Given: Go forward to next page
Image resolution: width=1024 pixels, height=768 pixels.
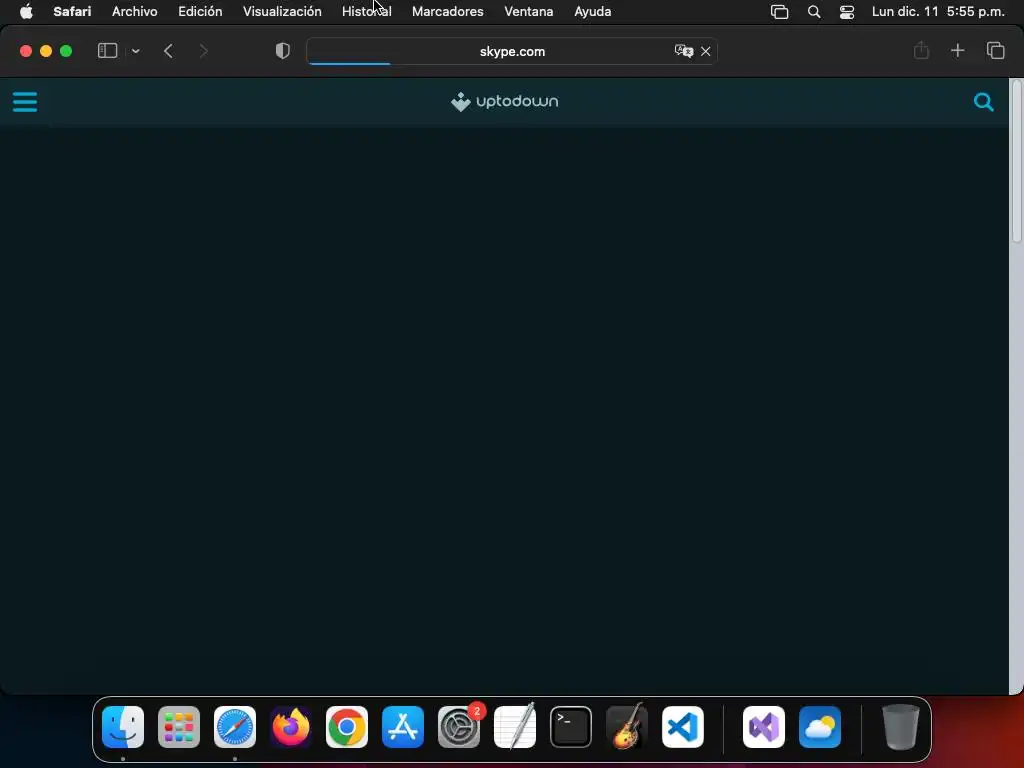Looking at the screenshot, I should (203, 51).
